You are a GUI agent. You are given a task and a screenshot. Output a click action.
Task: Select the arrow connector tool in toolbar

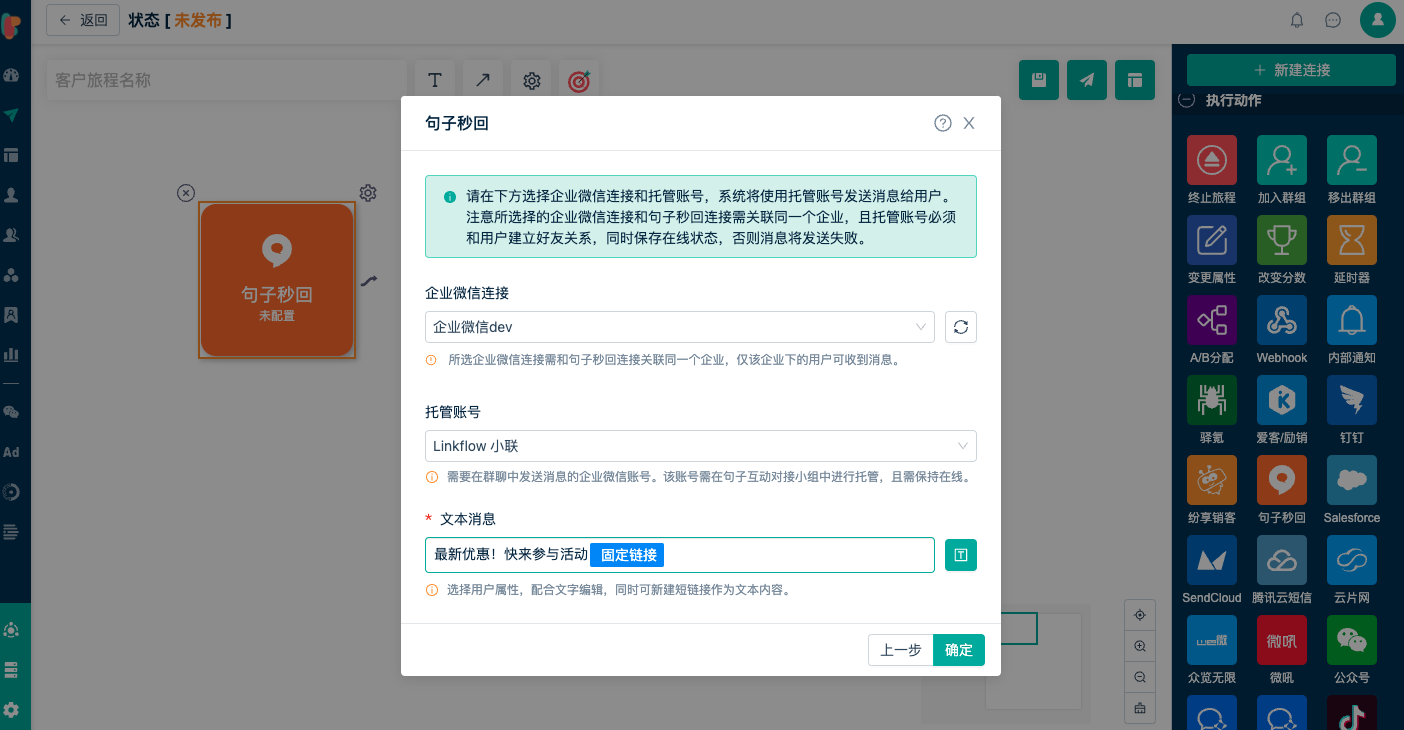point(483,81)
